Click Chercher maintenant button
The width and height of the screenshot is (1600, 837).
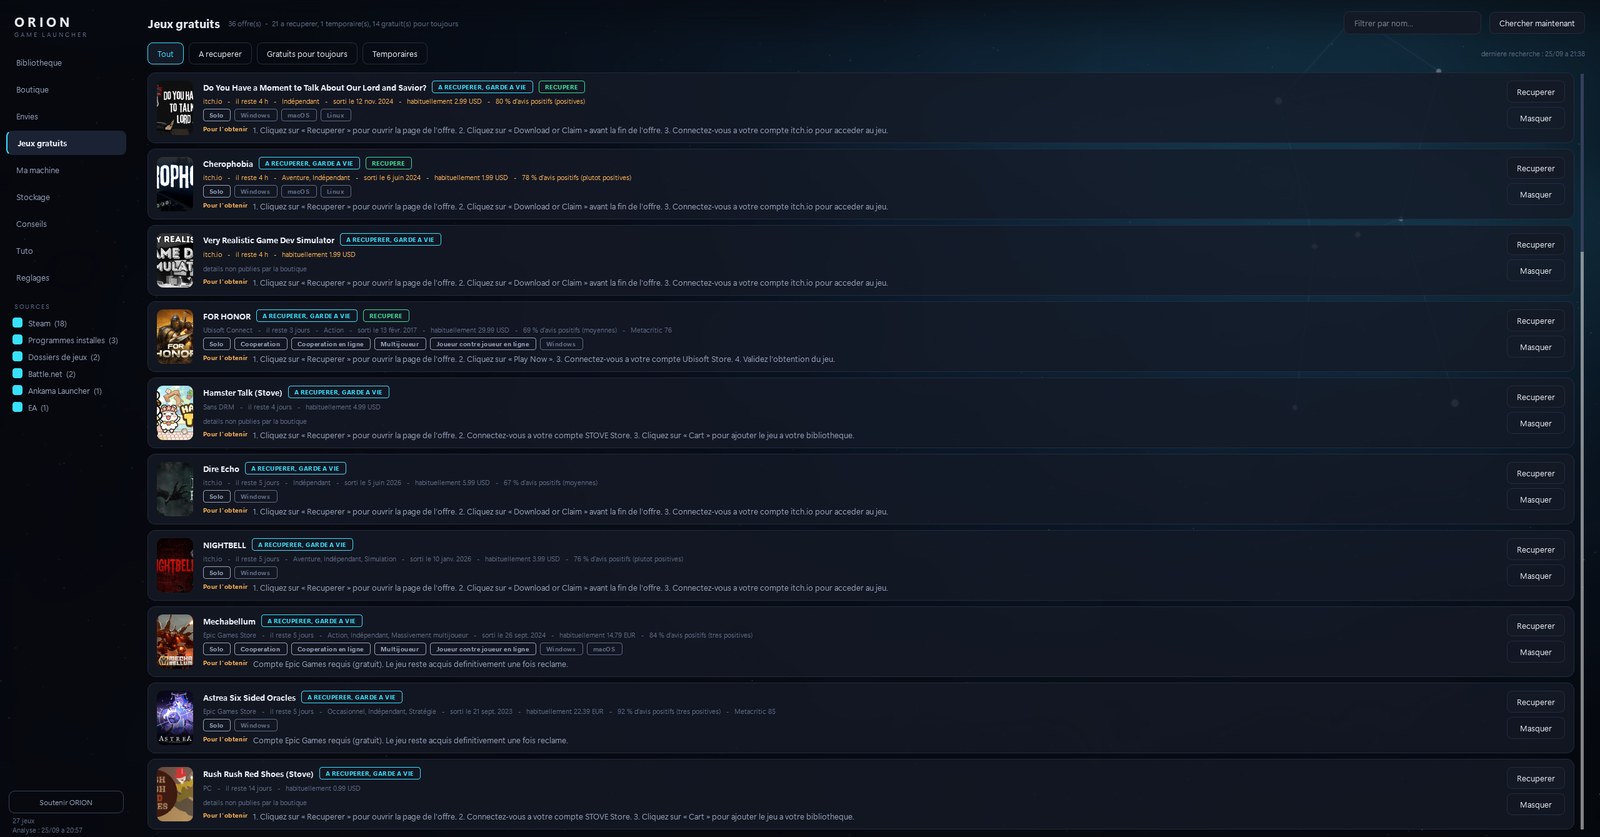1536,23
